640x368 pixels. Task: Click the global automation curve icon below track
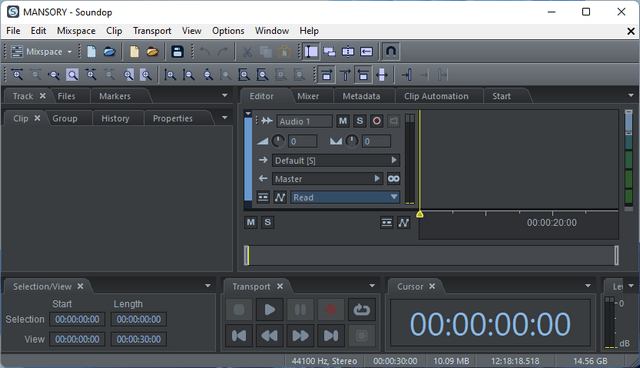click(403, 223)
